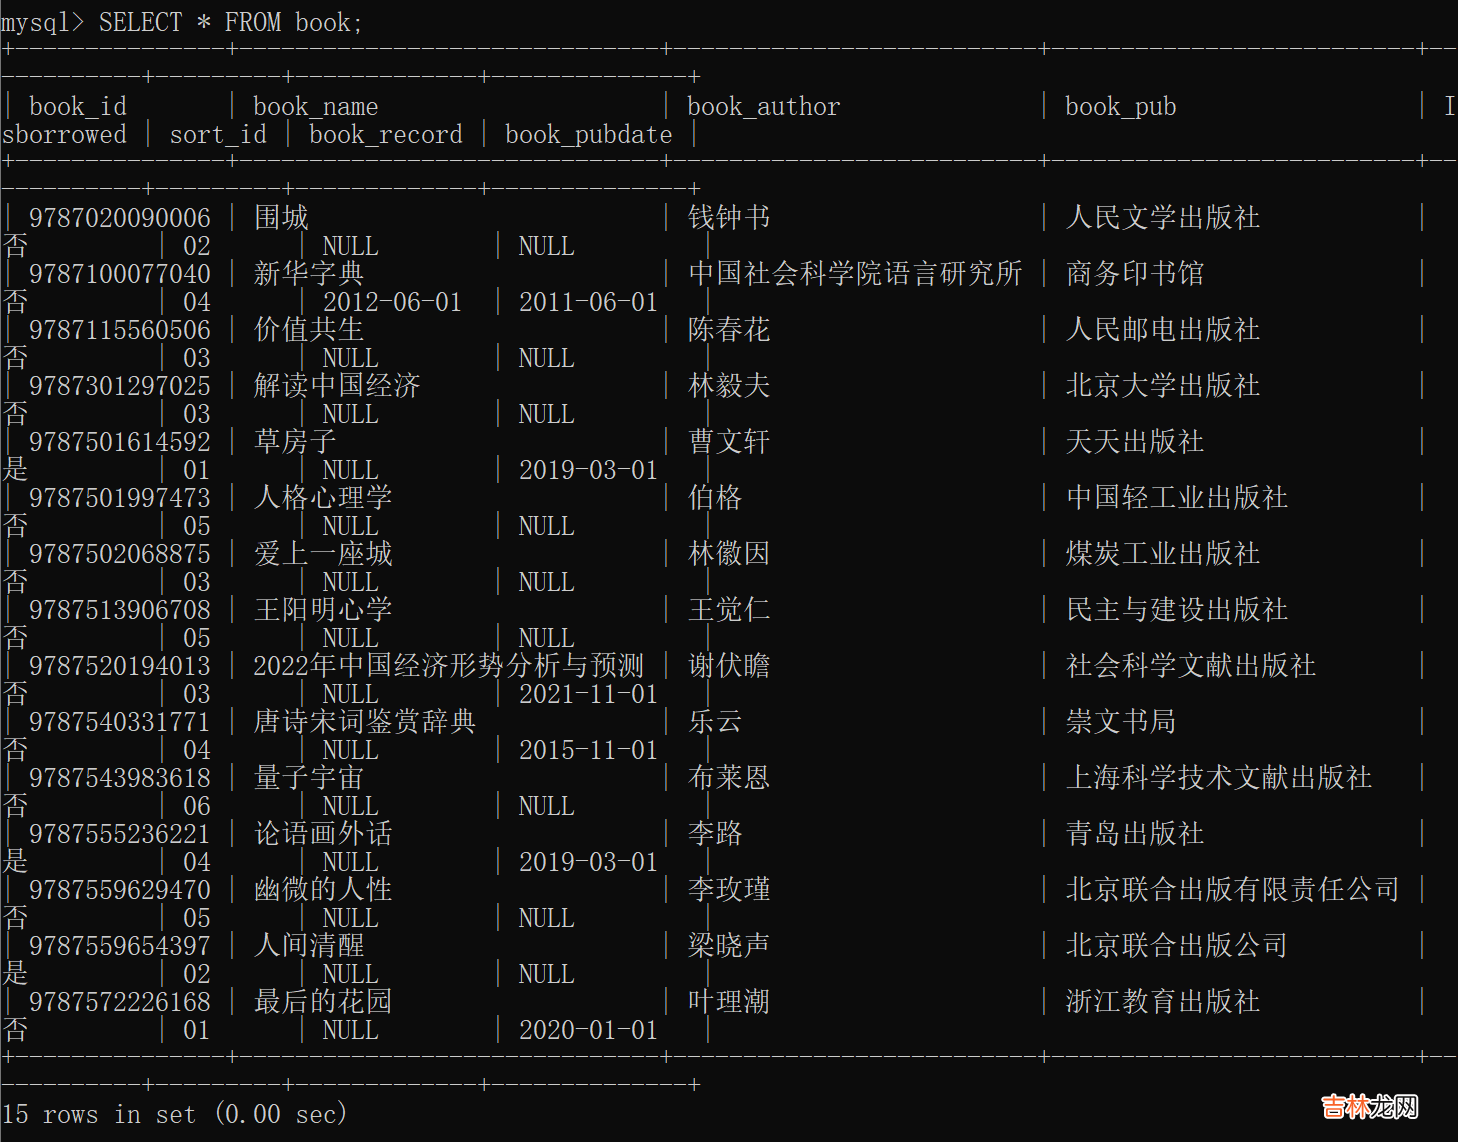Viewport: 1458px width, 1142px height.
Task: Click author 王觉仁
Action: [x=729, y=610]
